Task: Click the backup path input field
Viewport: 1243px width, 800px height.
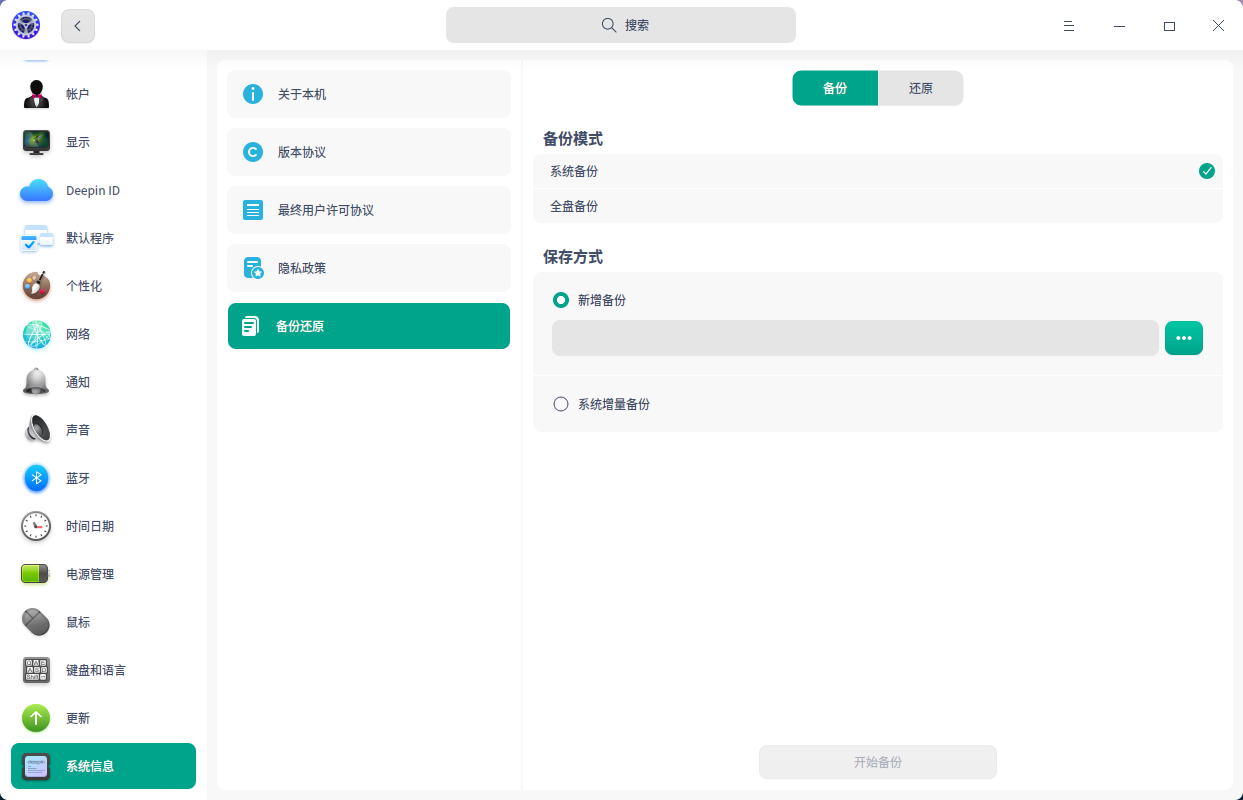Action: [x=855, y=338]
